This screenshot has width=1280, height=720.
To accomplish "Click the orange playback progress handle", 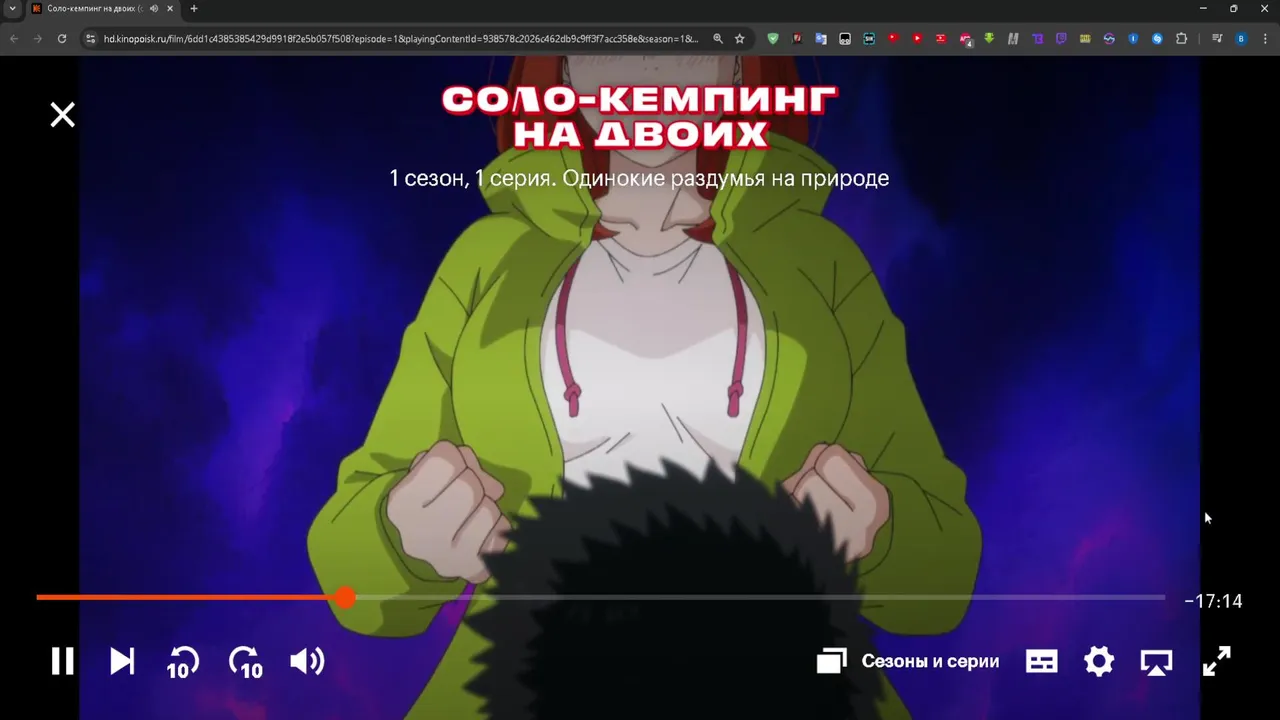I will click(345, 597).
